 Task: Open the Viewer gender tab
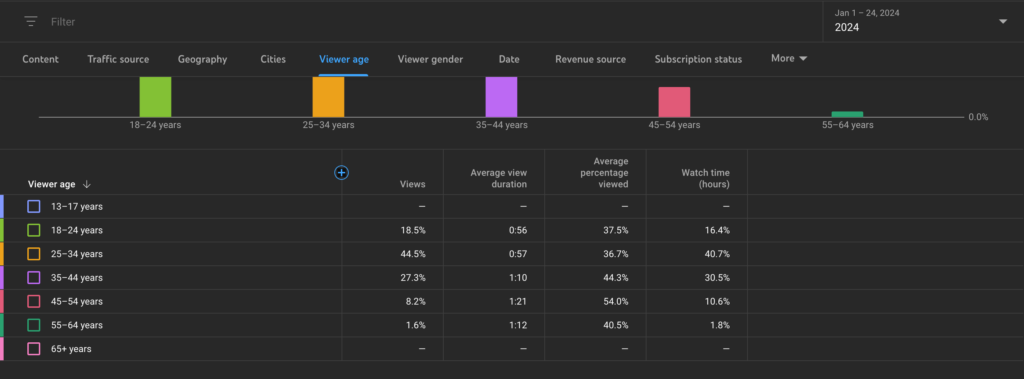(x=430, y=59)
